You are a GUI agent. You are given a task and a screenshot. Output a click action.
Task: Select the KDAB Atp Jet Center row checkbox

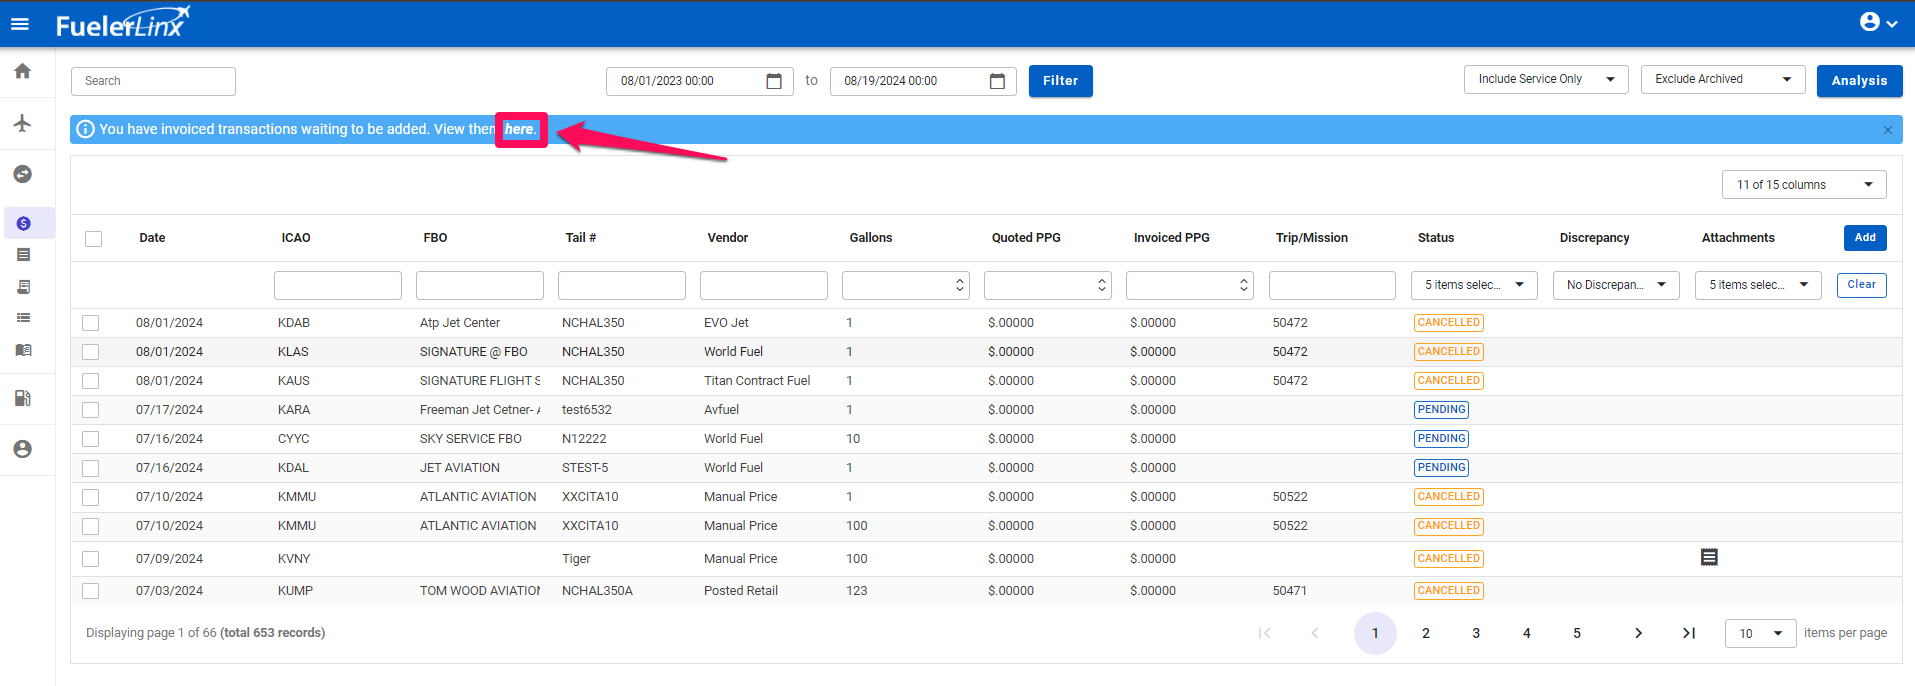[91, 323]
